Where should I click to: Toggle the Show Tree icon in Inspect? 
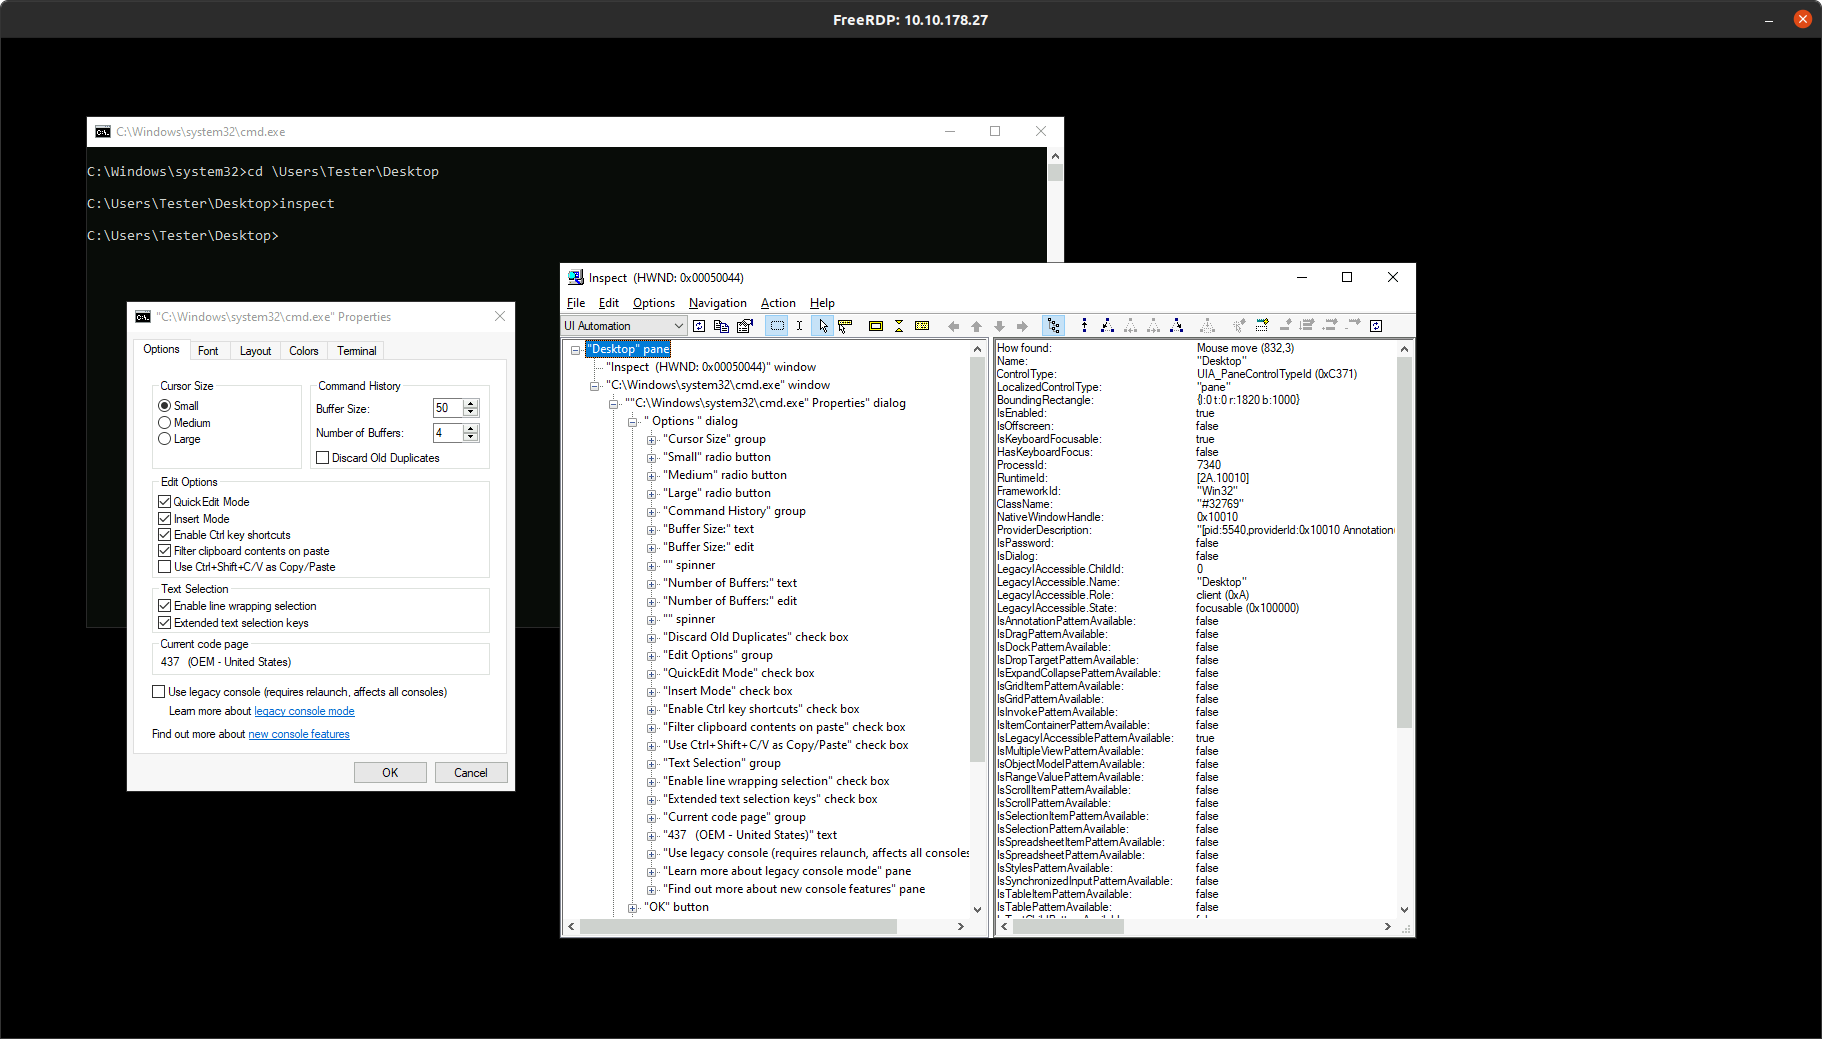pos(1053,326)
